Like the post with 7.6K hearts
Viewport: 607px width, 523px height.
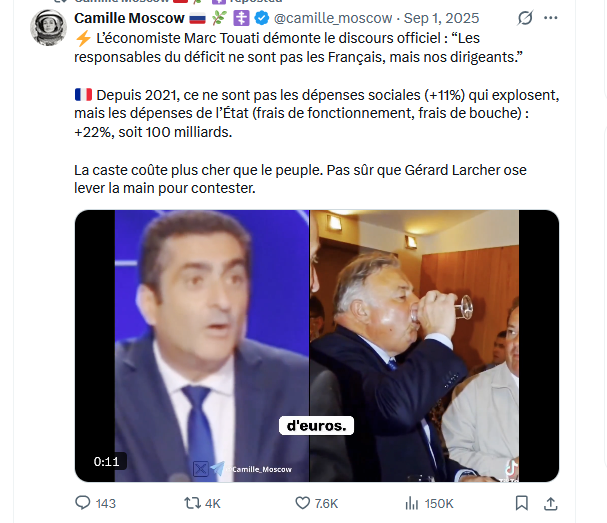316,503
